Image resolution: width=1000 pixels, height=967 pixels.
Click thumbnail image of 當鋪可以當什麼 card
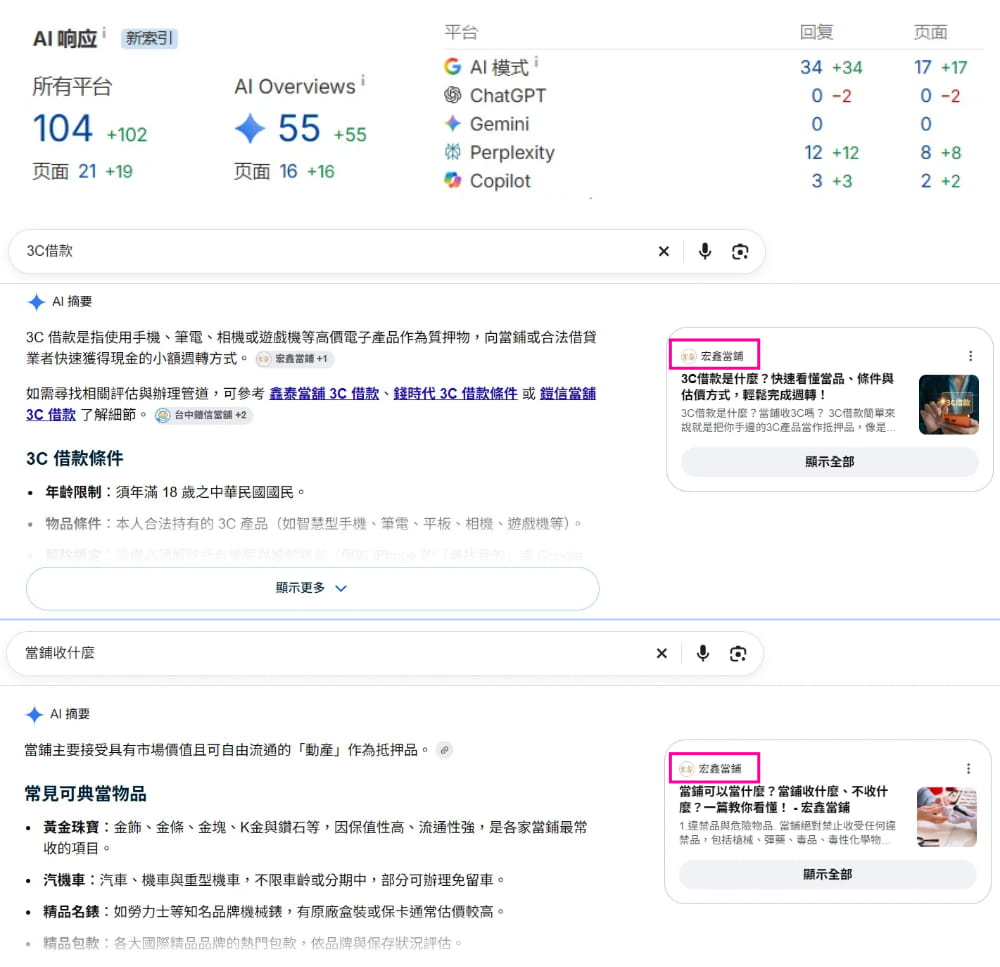(946, 817)
